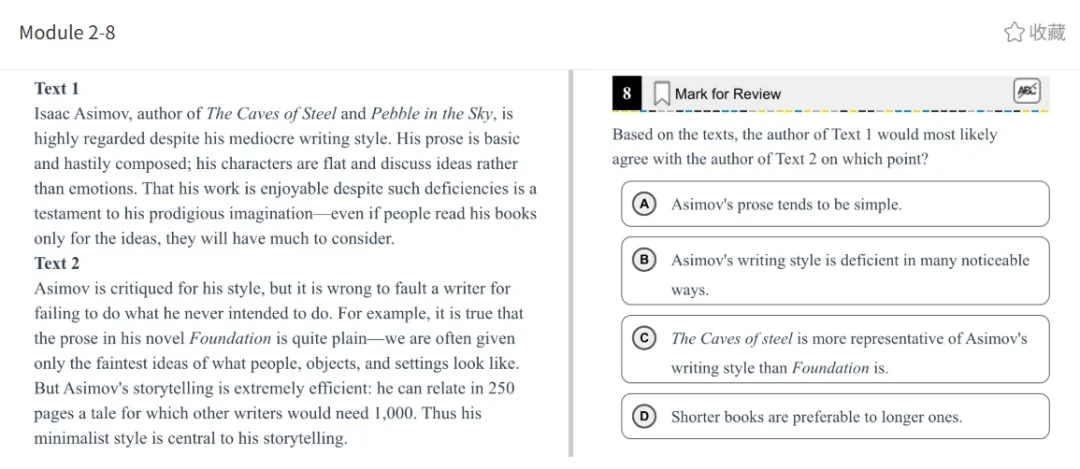Select the circled letter C choice
Viewport: 1080px width, 469px height.
tap(645, 338)
